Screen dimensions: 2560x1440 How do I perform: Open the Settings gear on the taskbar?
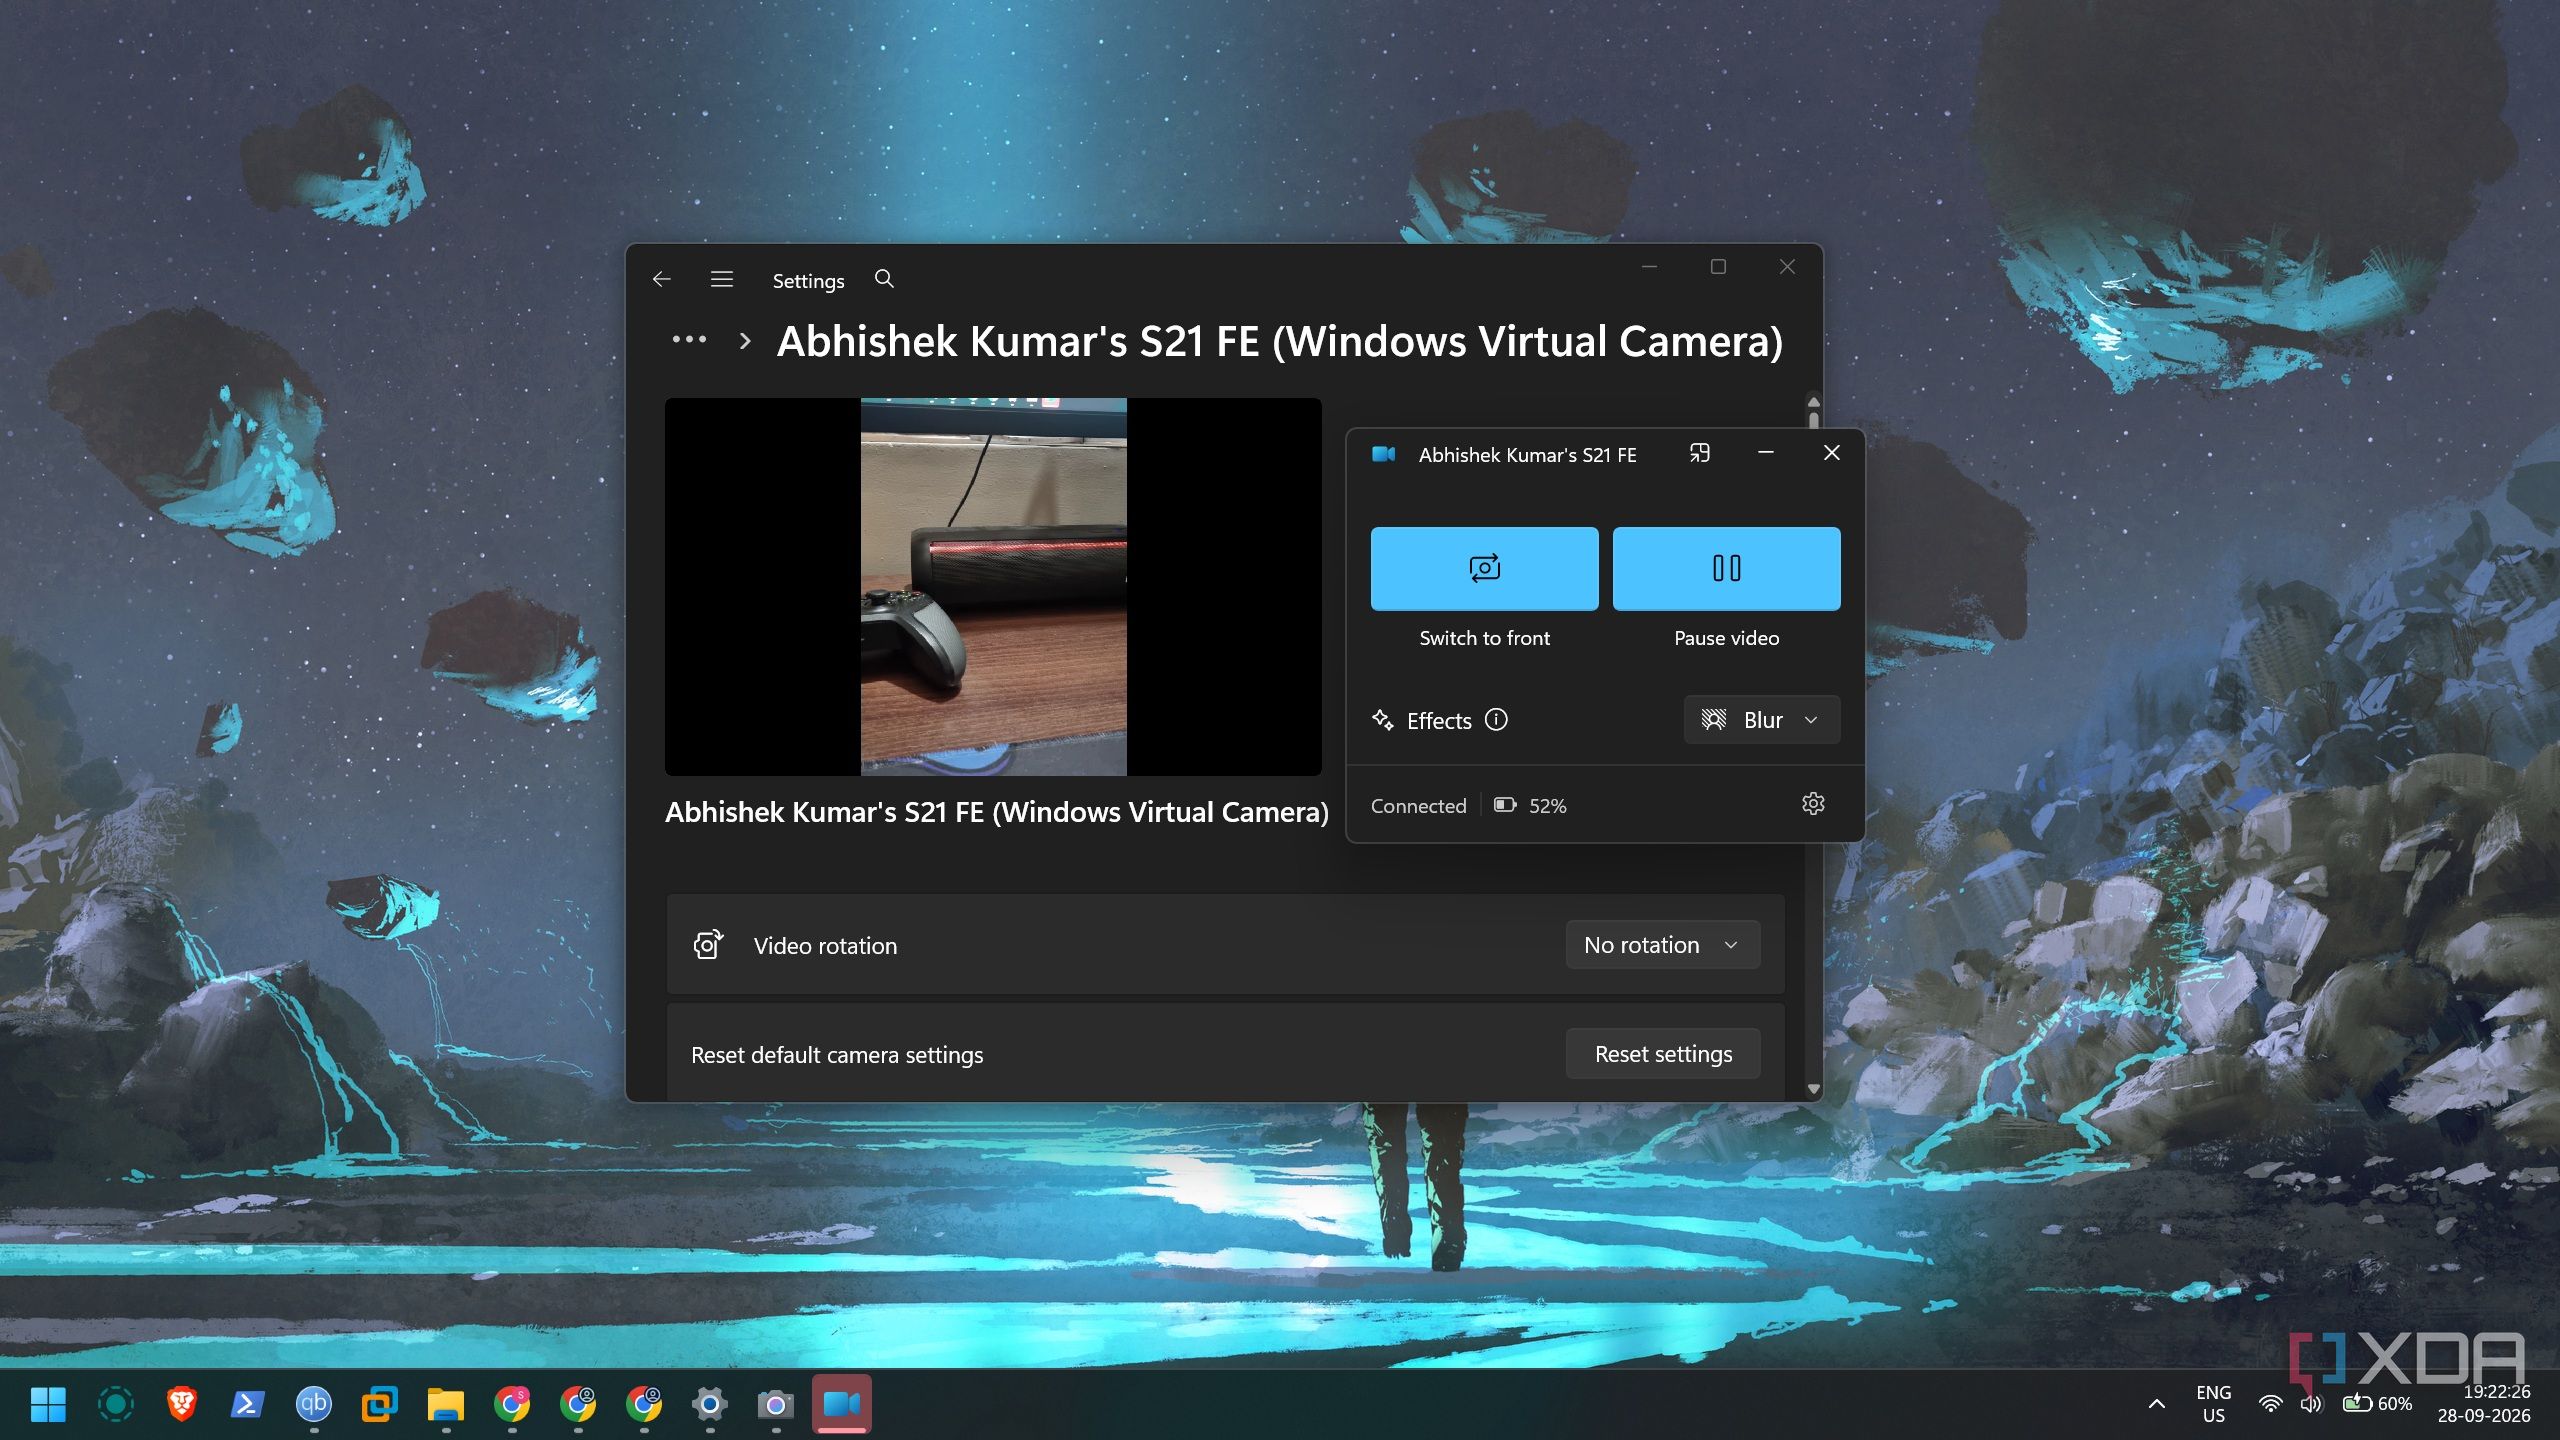tap(710, 1404)
